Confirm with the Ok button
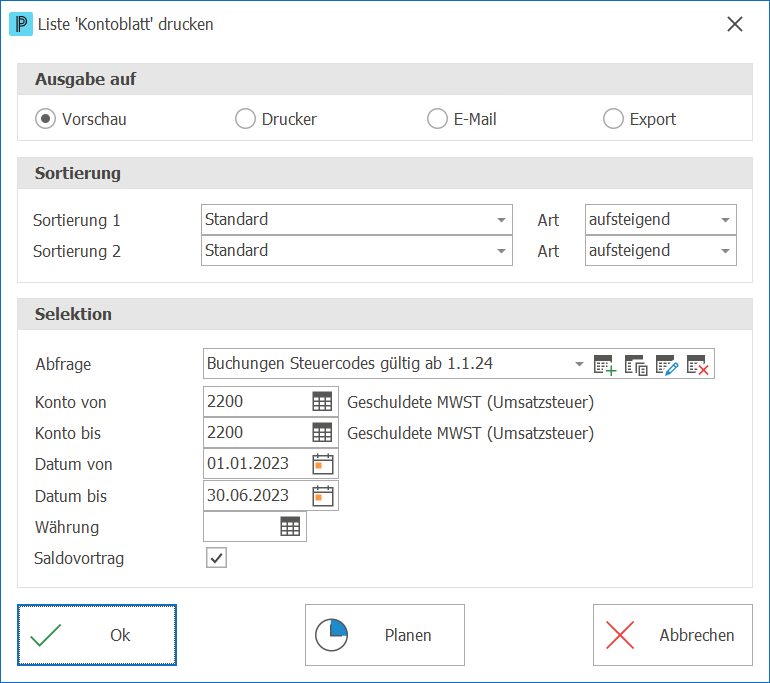Viewport: 770px width, 683px height. pos(97,635)
